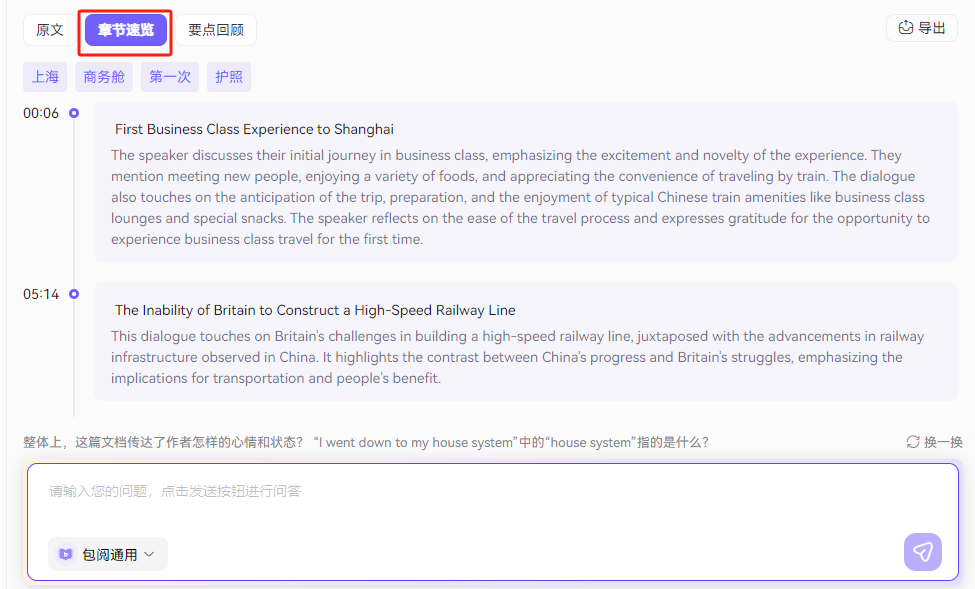Jump to timestamp 05:14

pos(41,294)
